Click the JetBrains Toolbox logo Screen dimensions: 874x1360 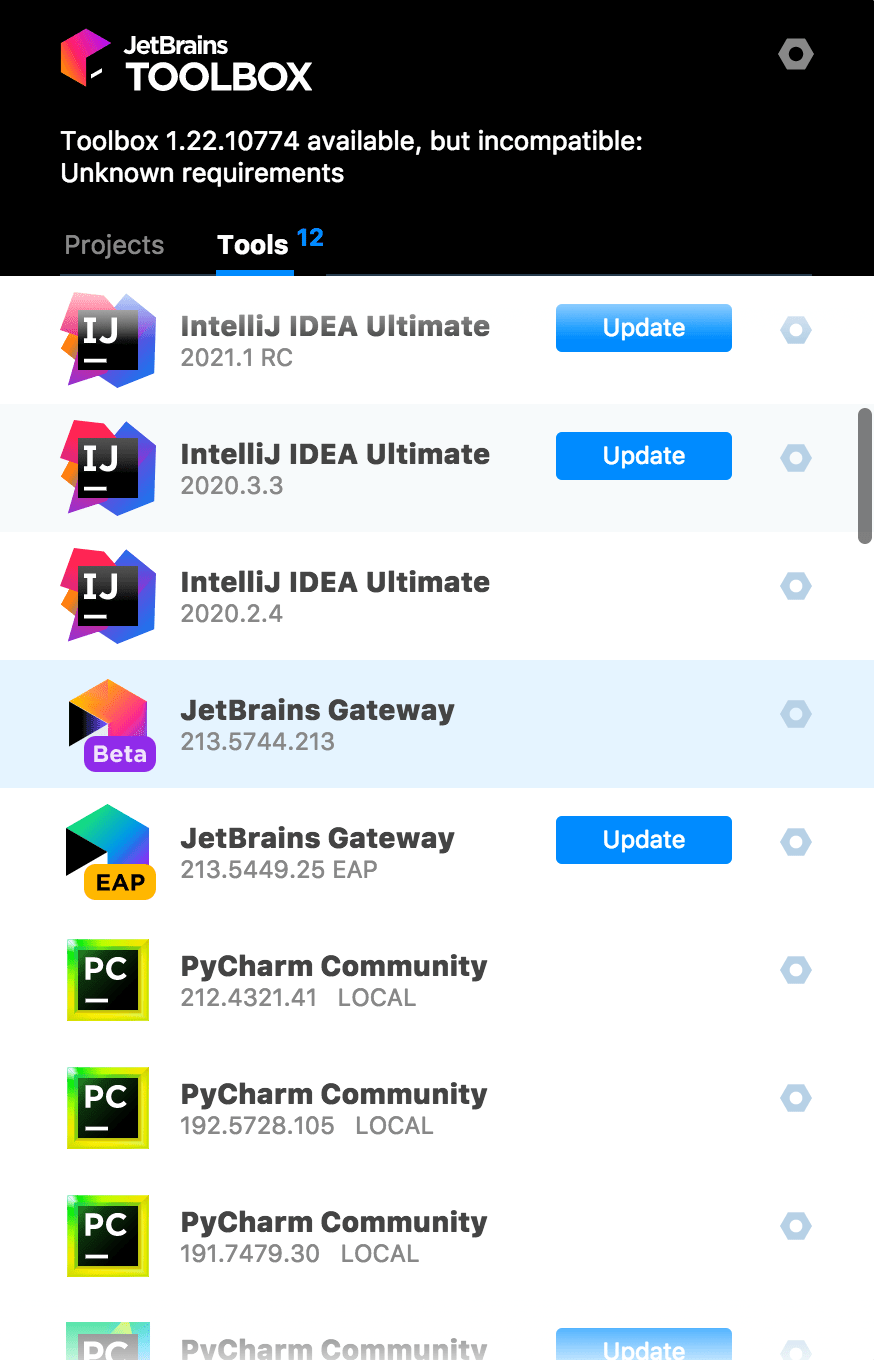click(x=186, y=58)
